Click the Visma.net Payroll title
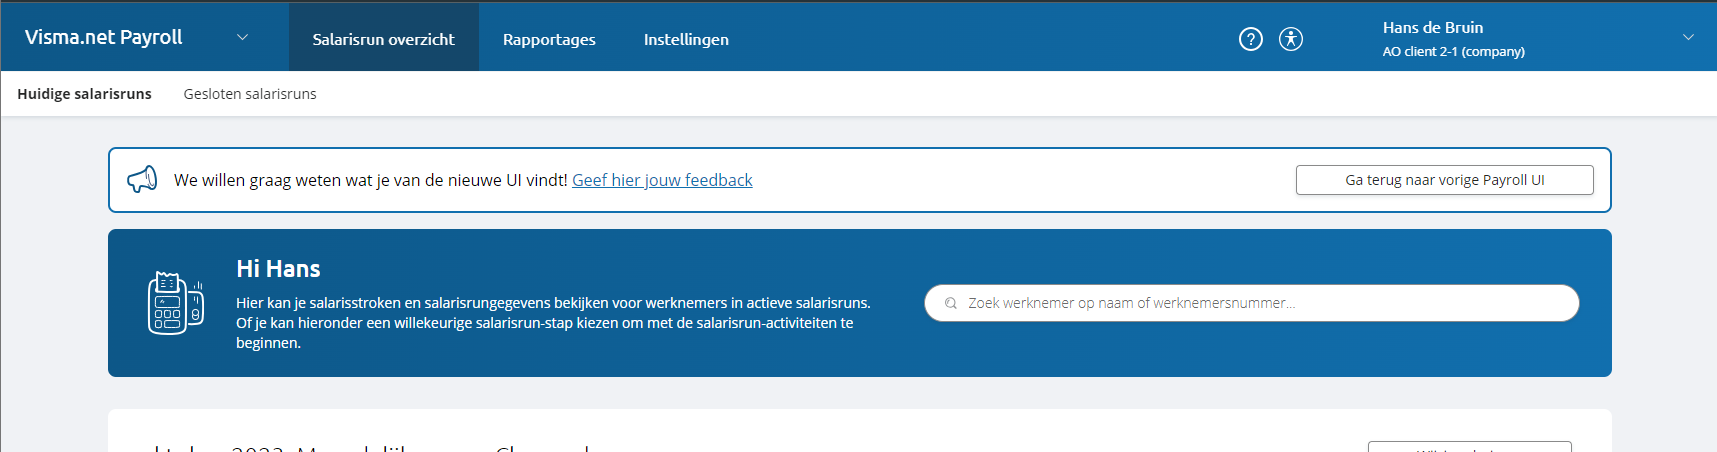The width and height of the screenshot is (1717, 452). point(103,37)
